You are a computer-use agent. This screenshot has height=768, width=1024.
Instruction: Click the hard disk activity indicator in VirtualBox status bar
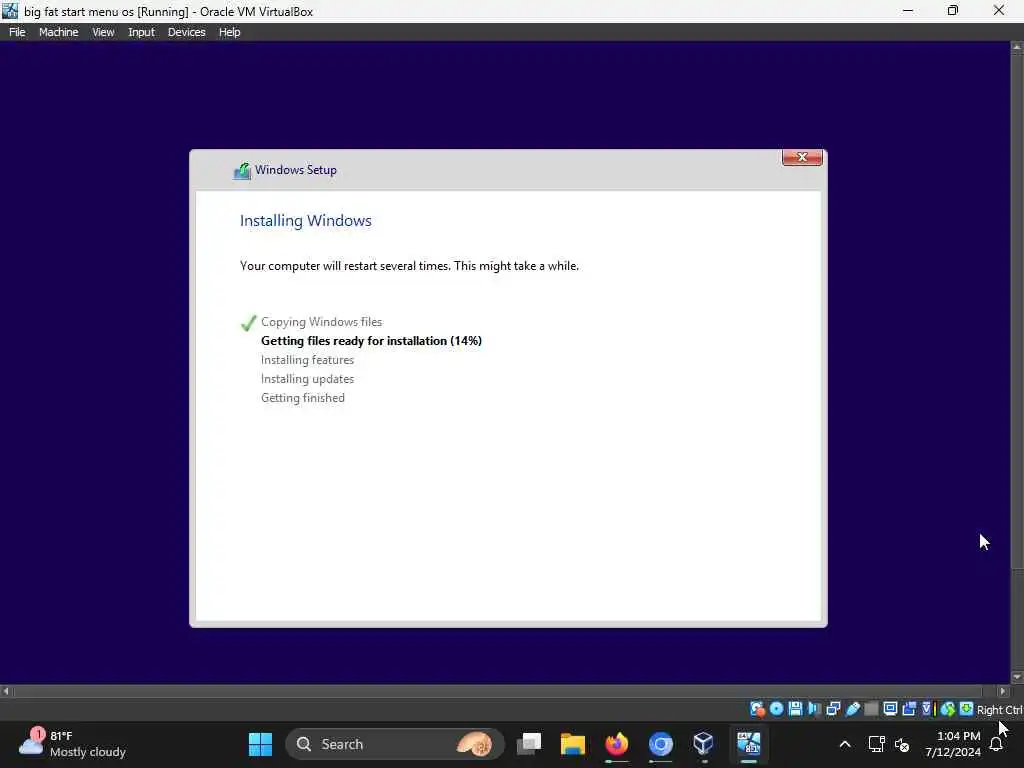(757, 709)
